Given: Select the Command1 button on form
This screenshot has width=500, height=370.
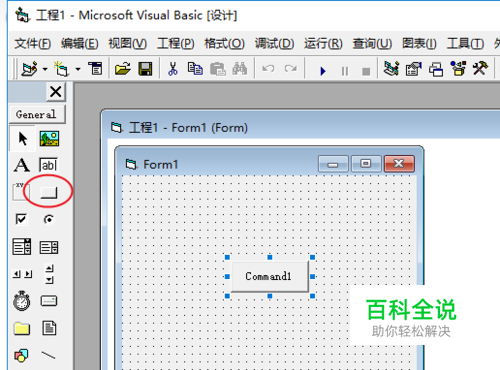Looking at the screenshot, I should pyautogui.click(x=270, y=276).
